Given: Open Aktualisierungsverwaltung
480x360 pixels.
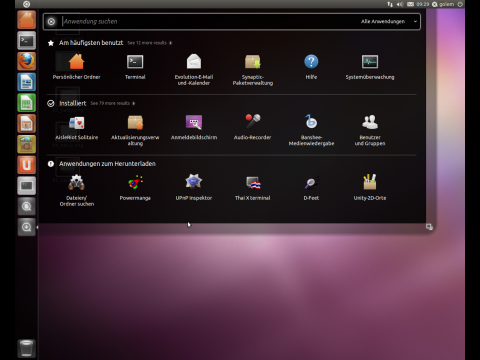Looking at the screenshot, I should point(135,130).
